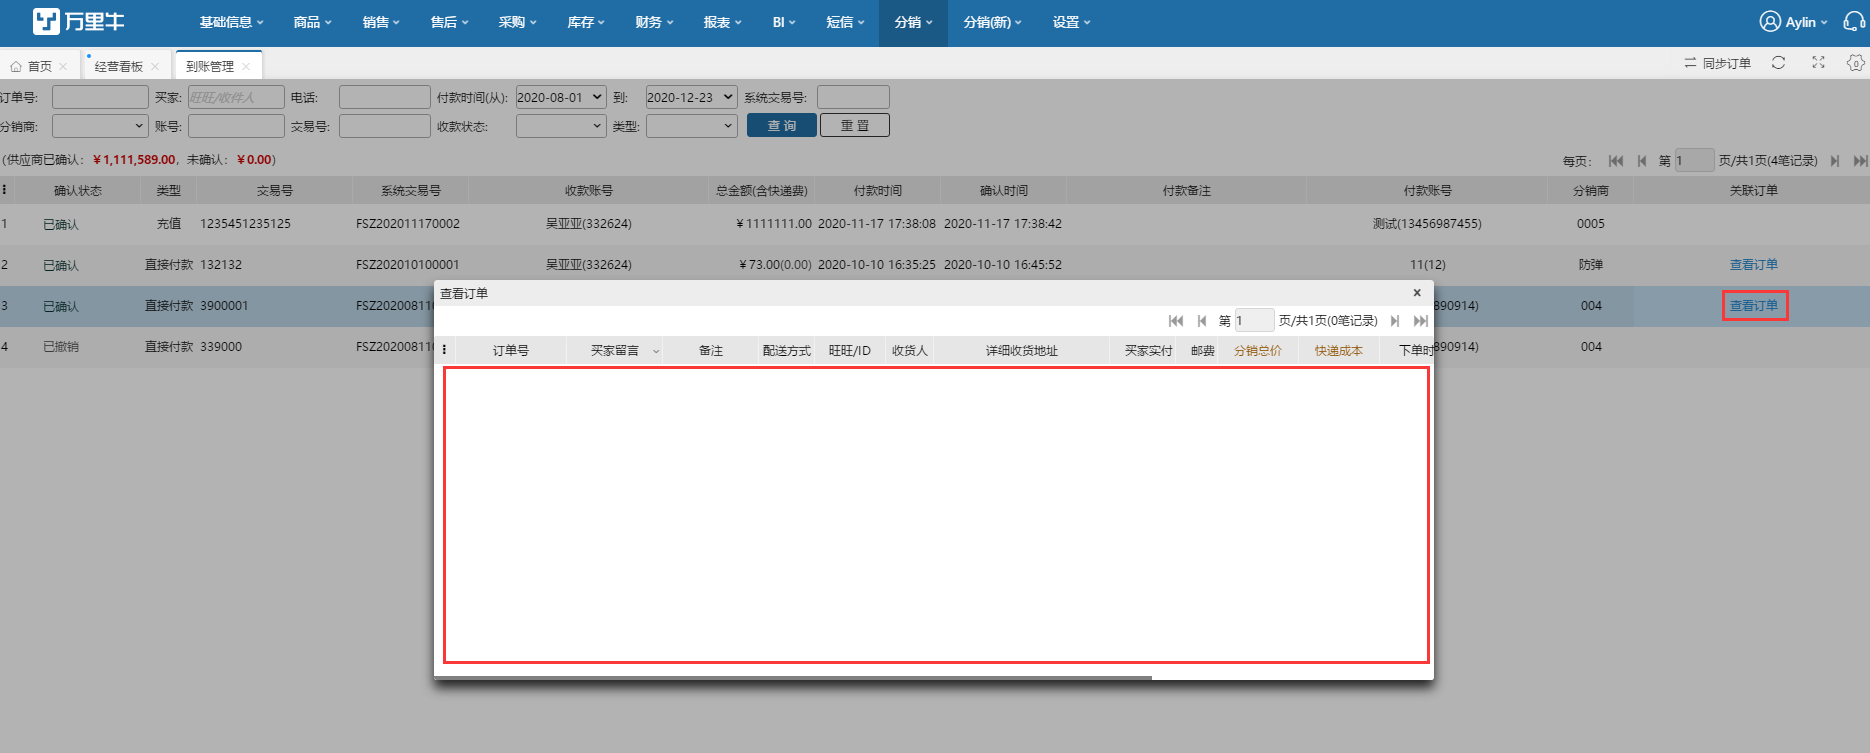Screen dimensions: 1870x753
Task: Open the BI menu
Action: [x=783, y=22]
